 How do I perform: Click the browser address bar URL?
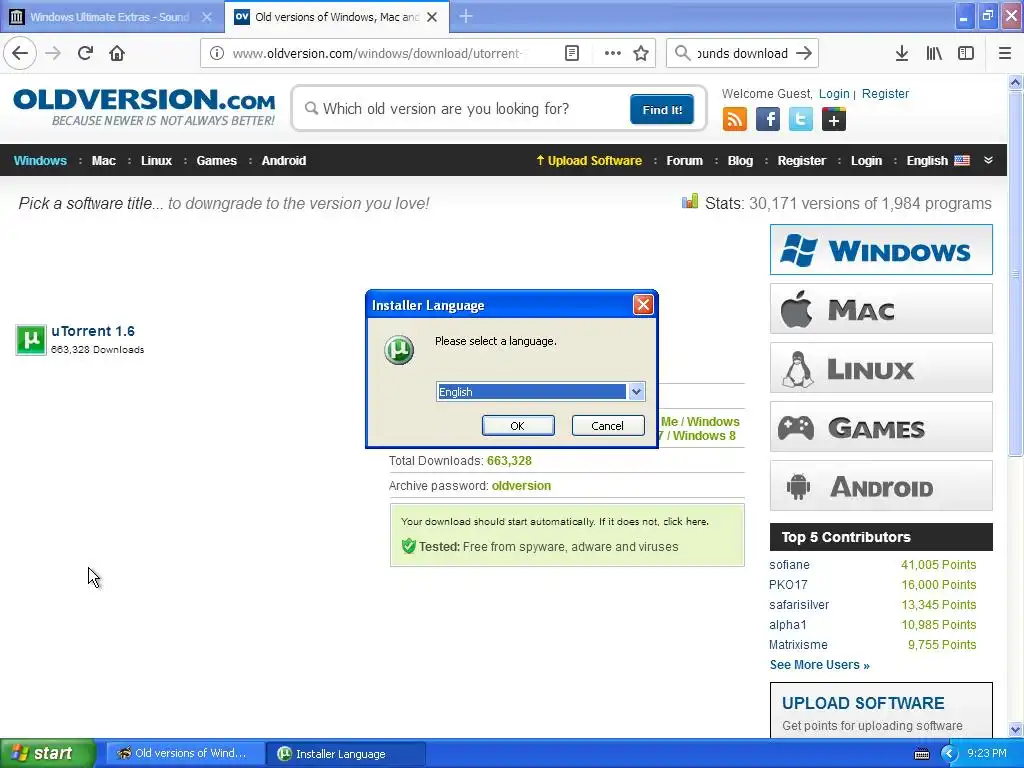379,53
